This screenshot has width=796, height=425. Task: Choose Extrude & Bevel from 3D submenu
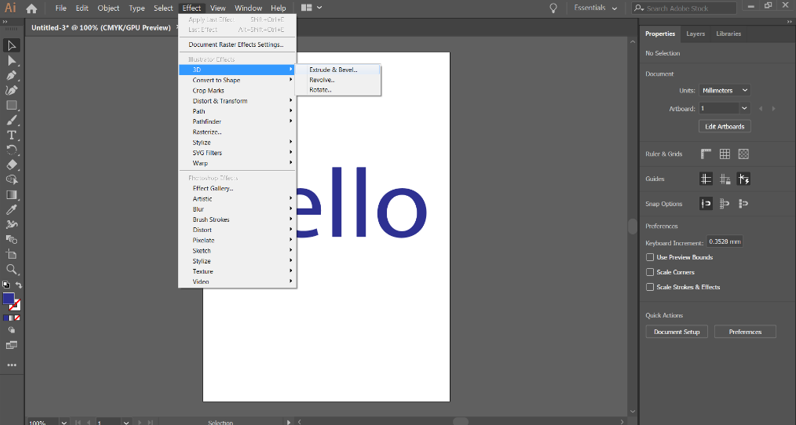tap(338, 70)
